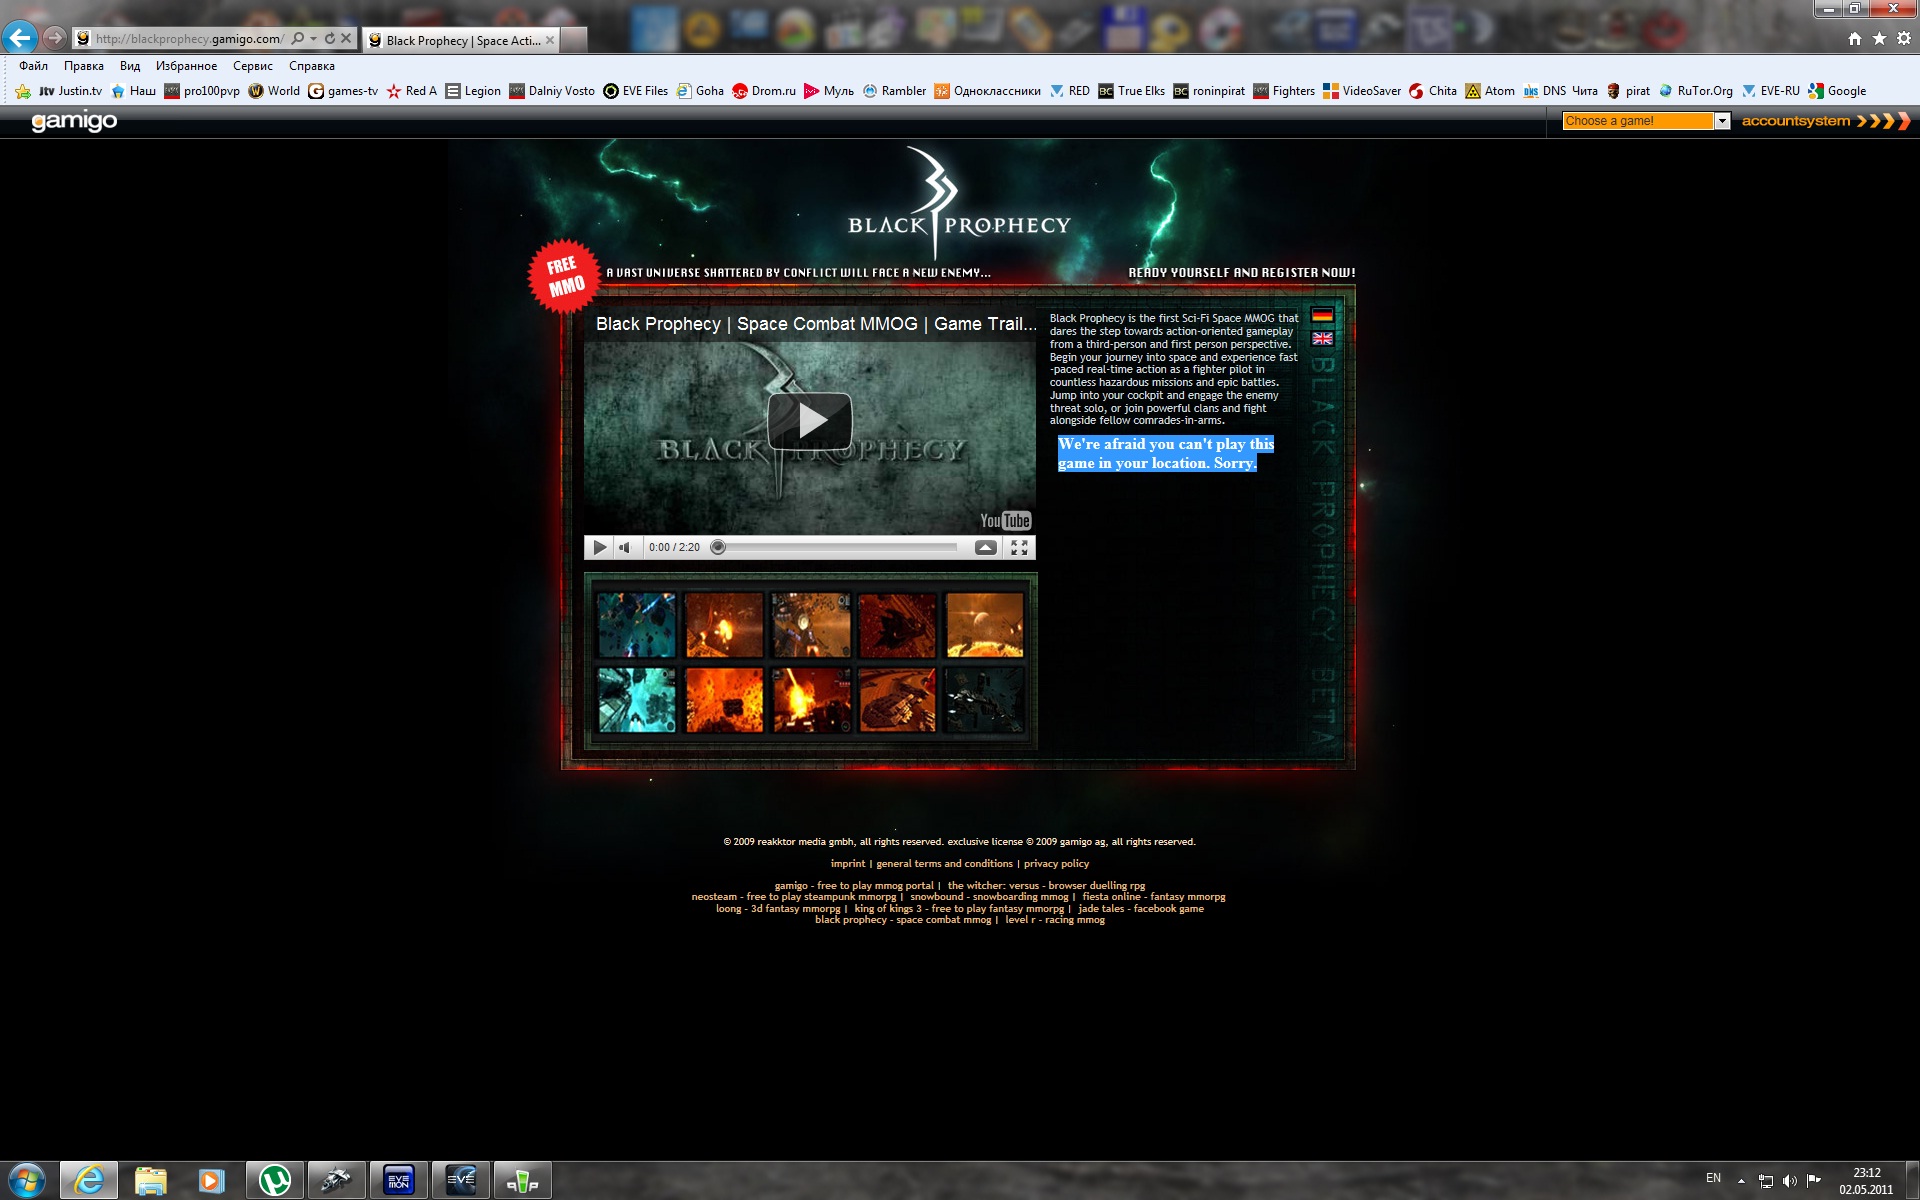Open EVE Files bookmark
The image size is (1920, 1200).
(636, 91)
